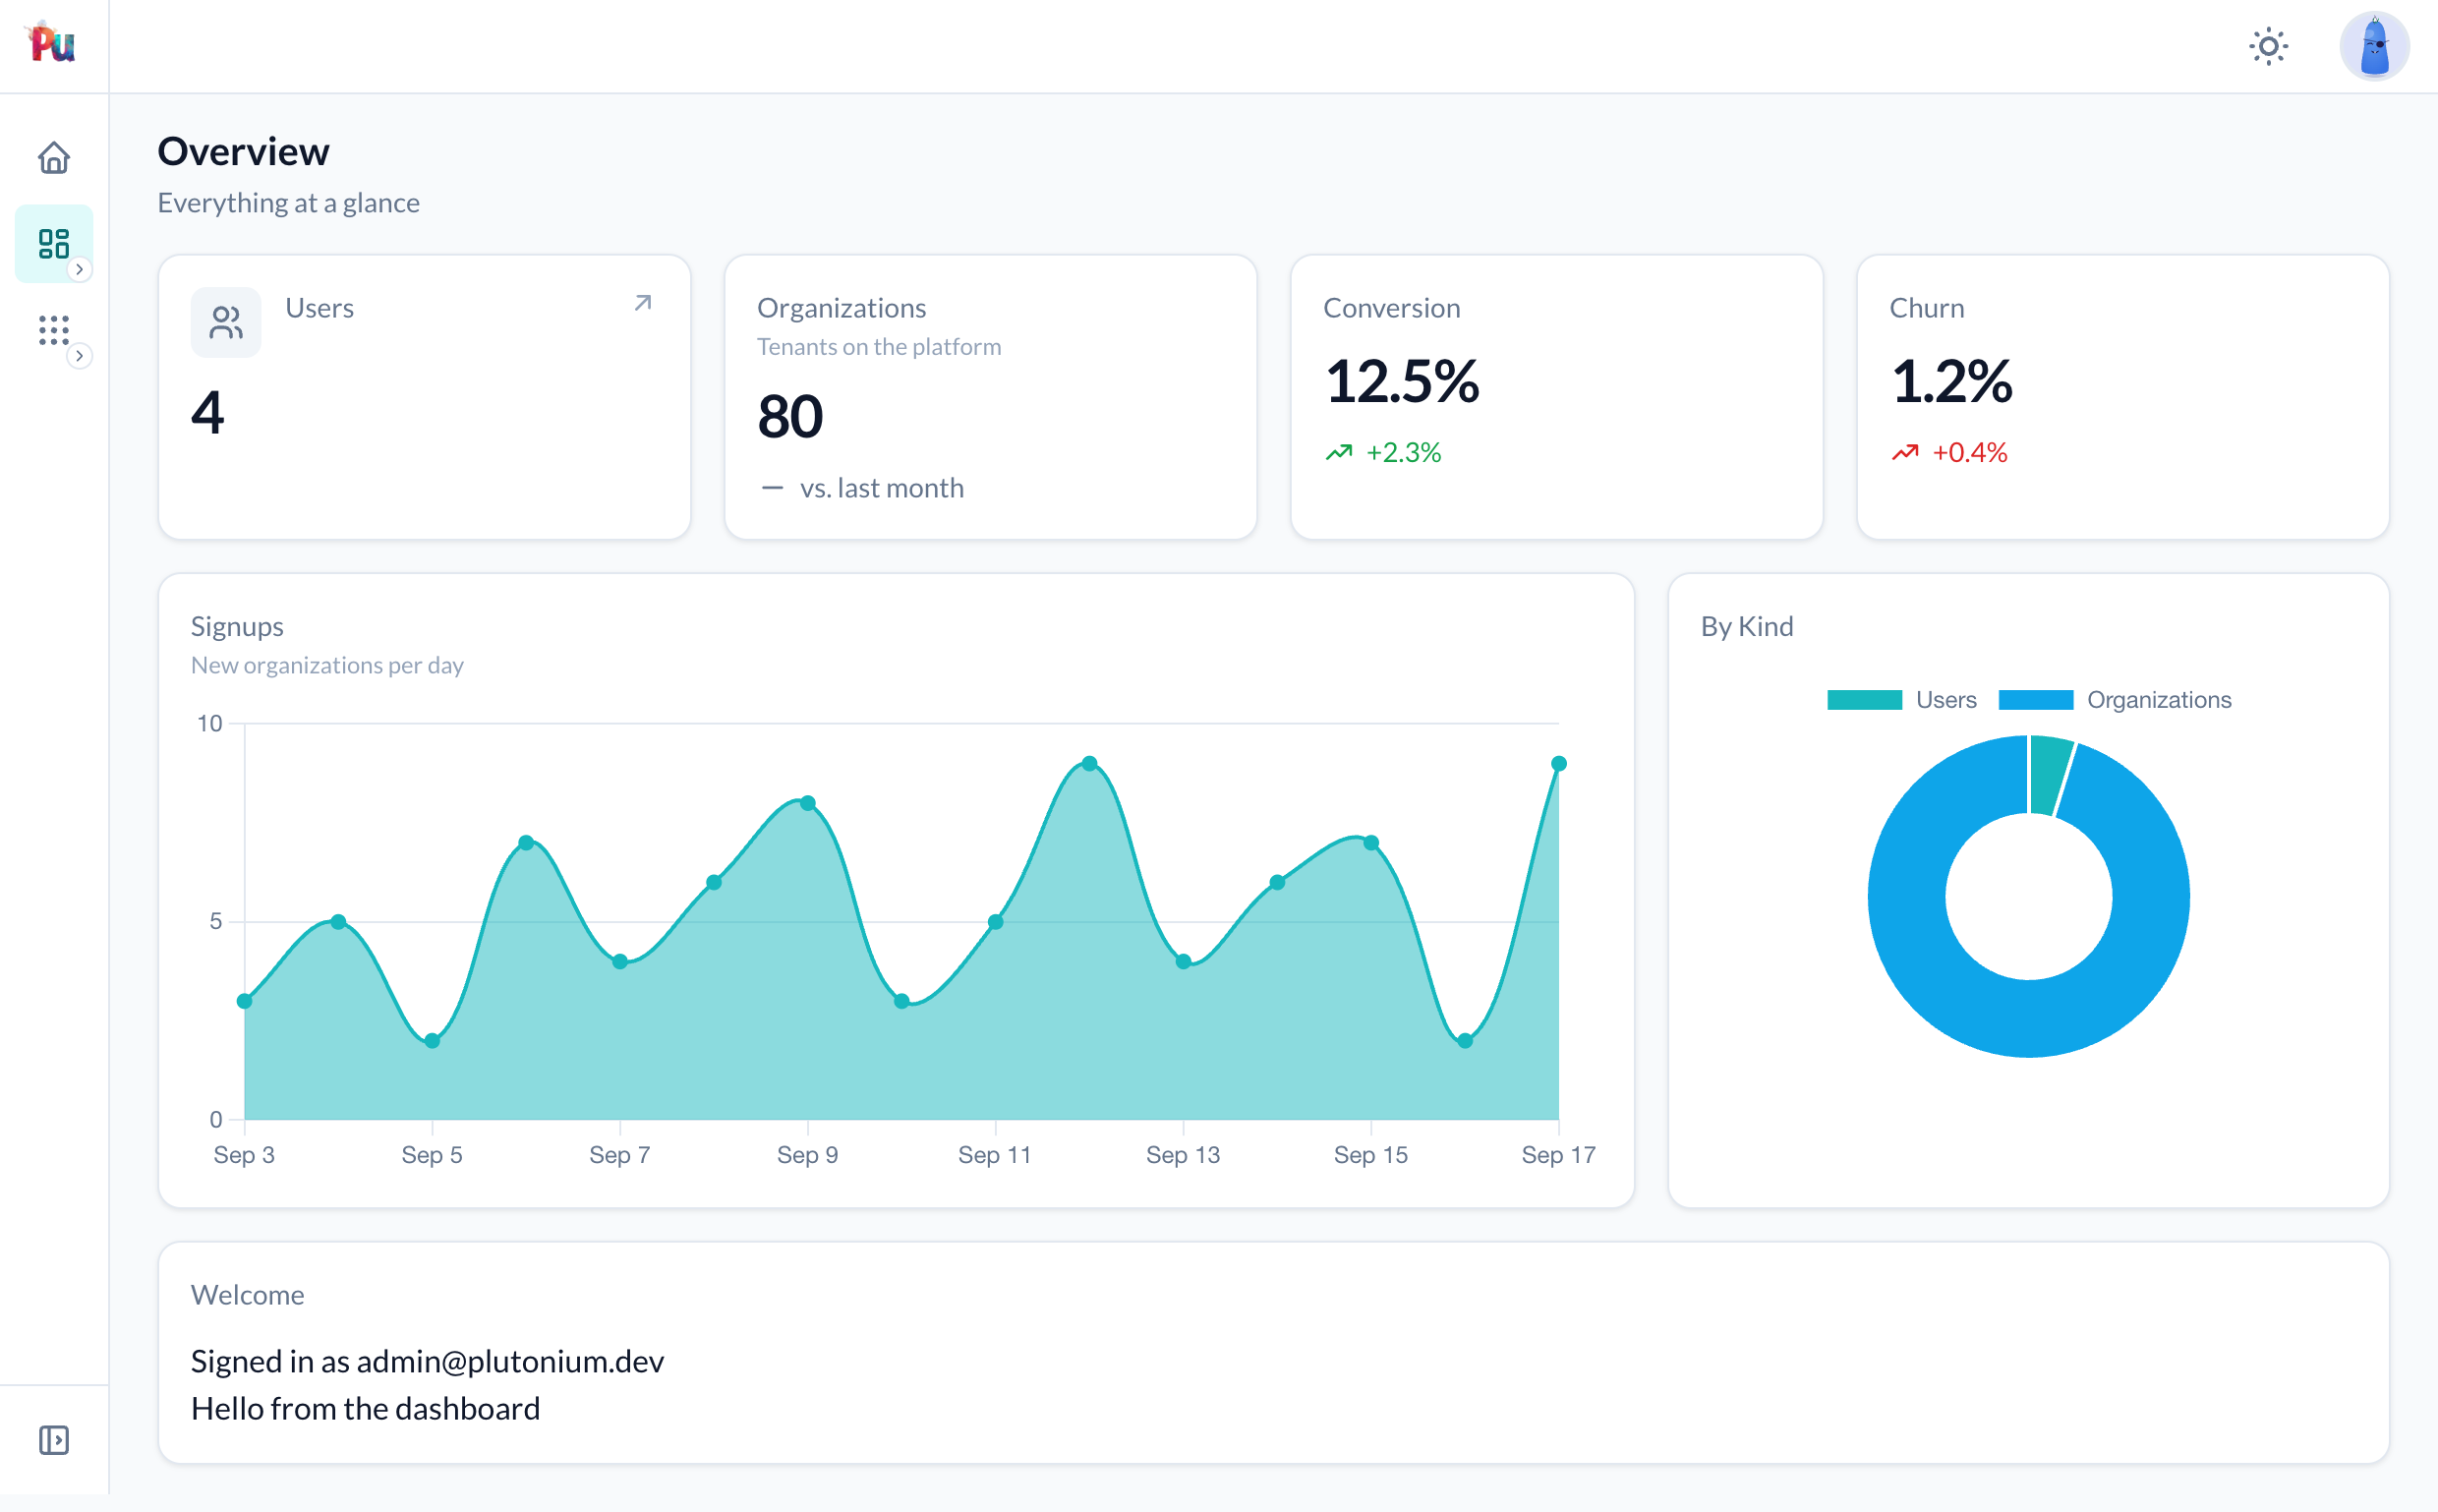The height and width of the screenshot is (1512, 2438).
Task: Expand the apps grid submenu chevron
Action: pos(79,356)
